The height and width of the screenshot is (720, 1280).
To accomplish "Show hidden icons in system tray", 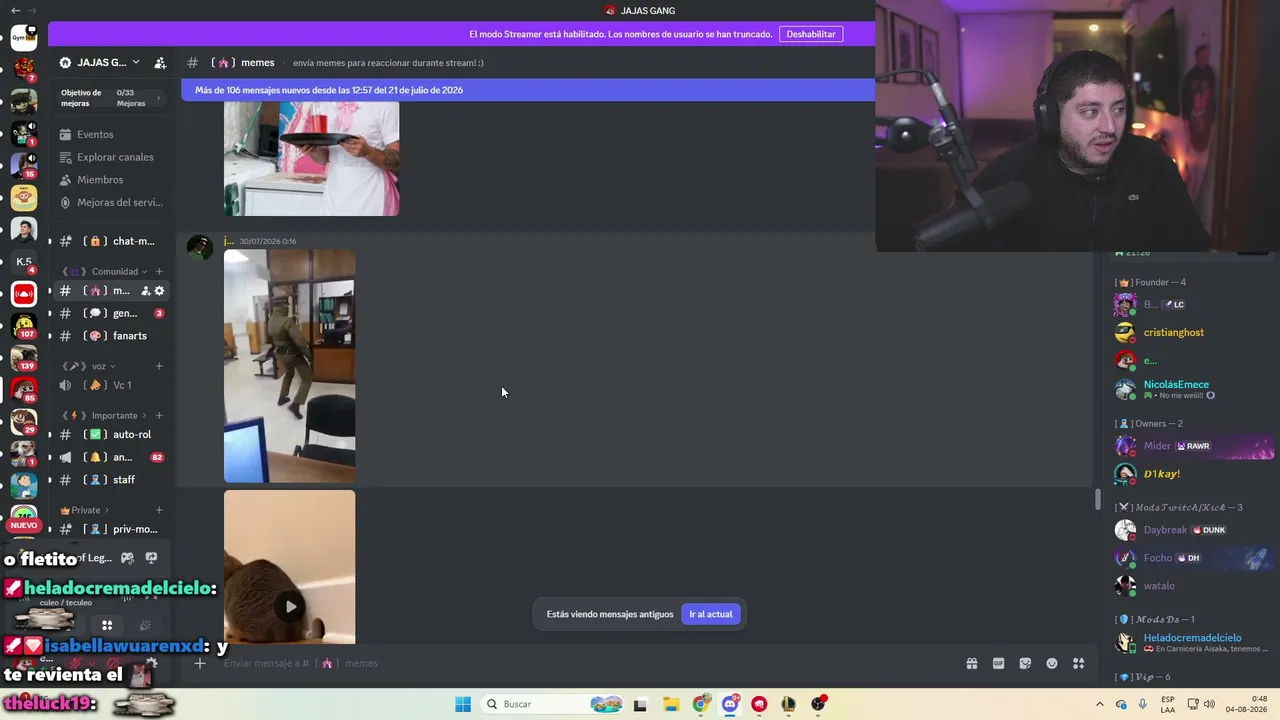I will (x=1100, y=704).
